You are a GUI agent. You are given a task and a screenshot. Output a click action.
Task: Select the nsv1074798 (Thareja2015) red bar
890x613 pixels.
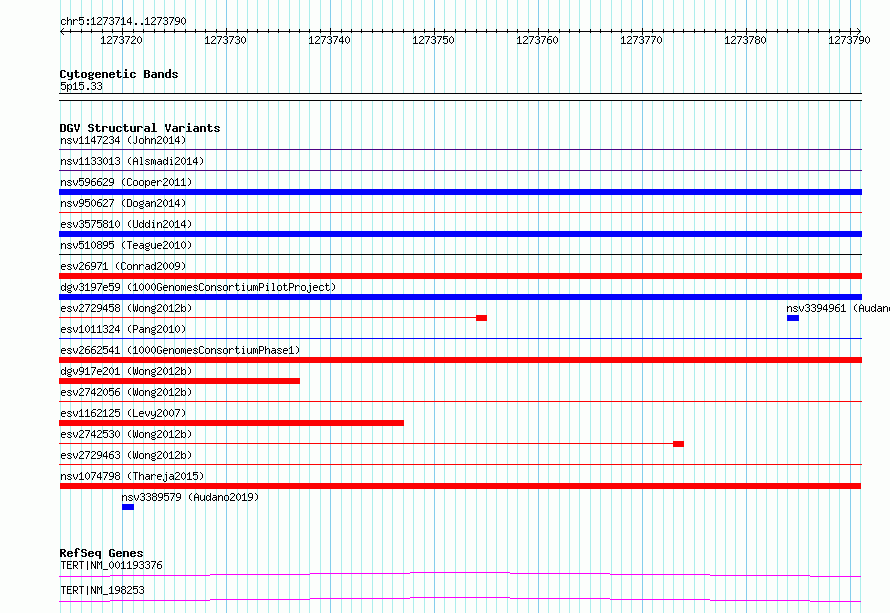pos(460,486)
